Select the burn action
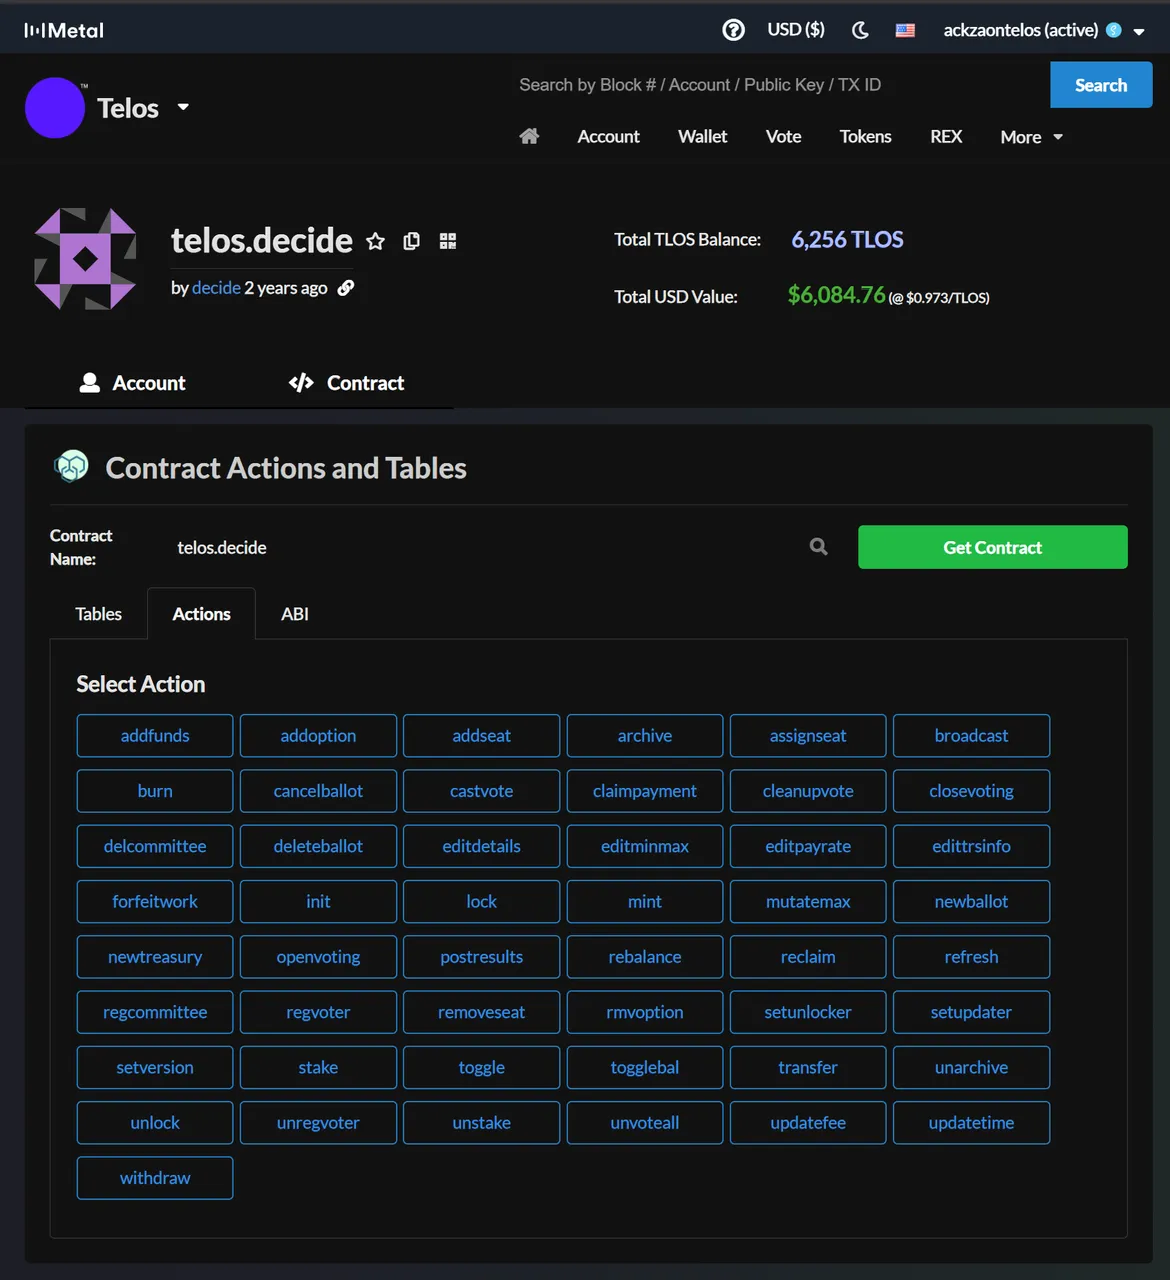 [x=155, y=791]
